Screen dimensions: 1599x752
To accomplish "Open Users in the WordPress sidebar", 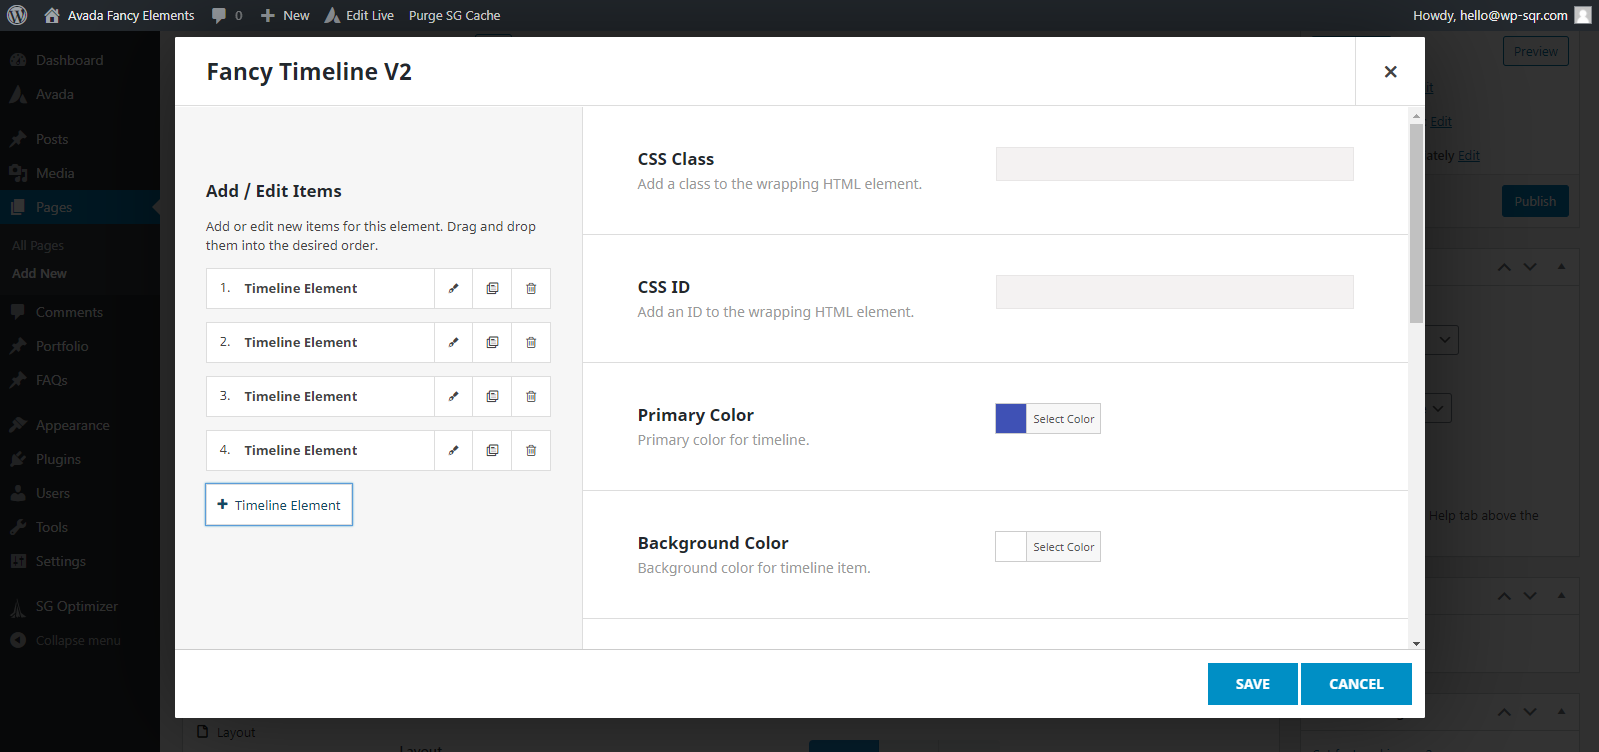I will pos(80,493).
